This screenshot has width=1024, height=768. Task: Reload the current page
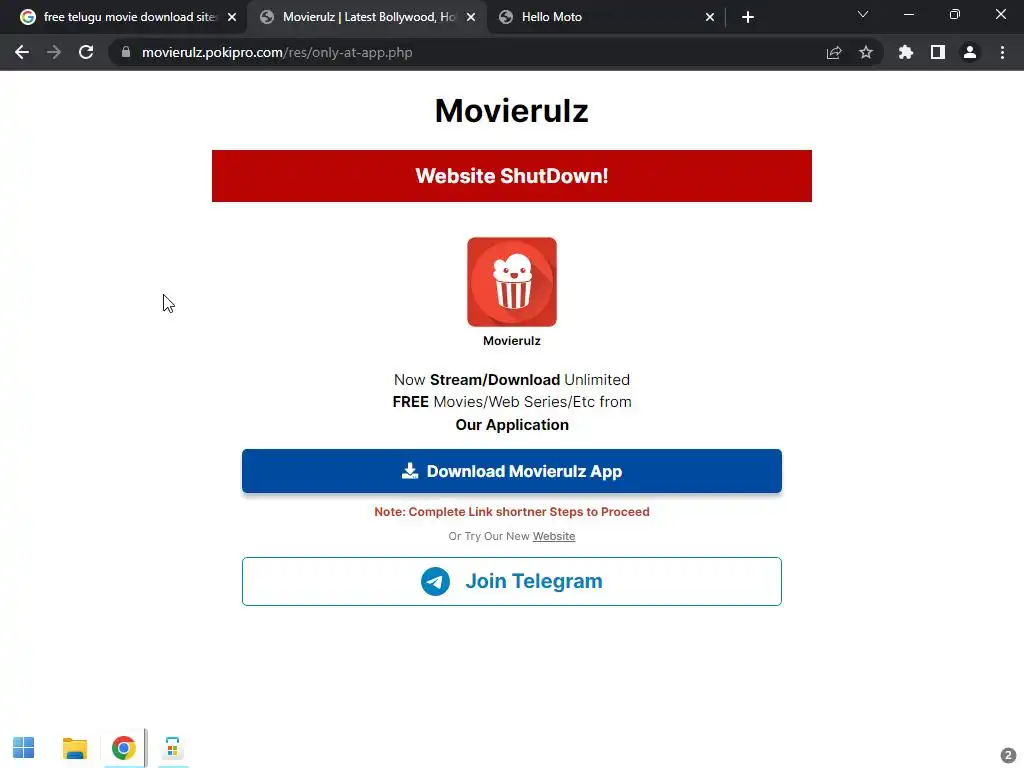[x=86, y=52]
